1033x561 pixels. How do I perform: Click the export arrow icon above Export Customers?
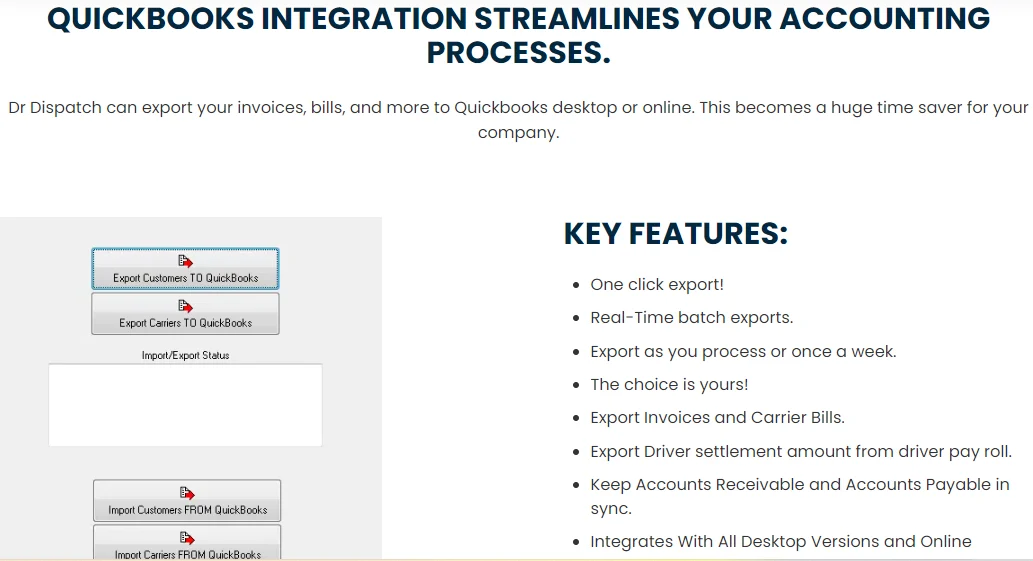pyautogui.click(x=186, y=261)
